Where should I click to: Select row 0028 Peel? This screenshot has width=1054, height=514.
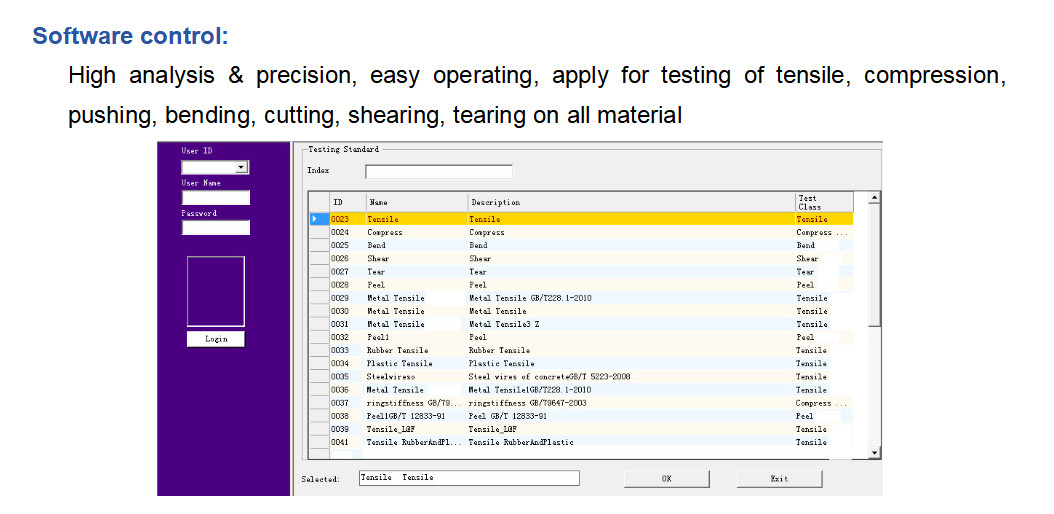tap(581, 285)
